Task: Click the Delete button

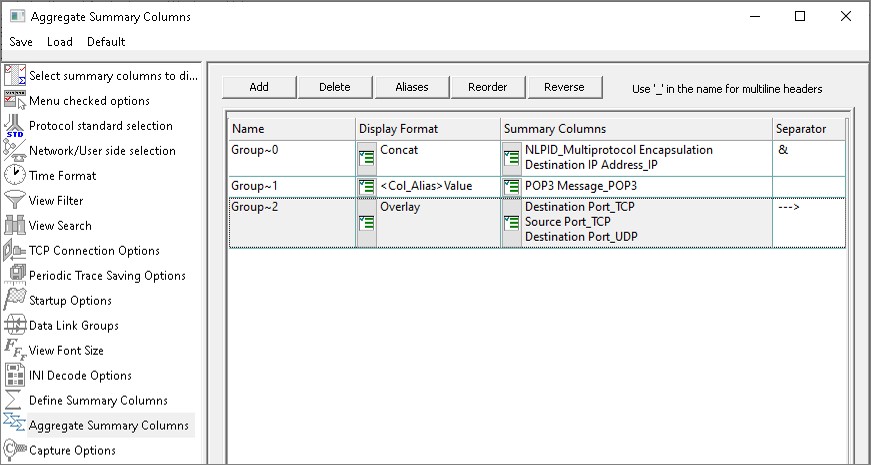Action: click(335, 87)
